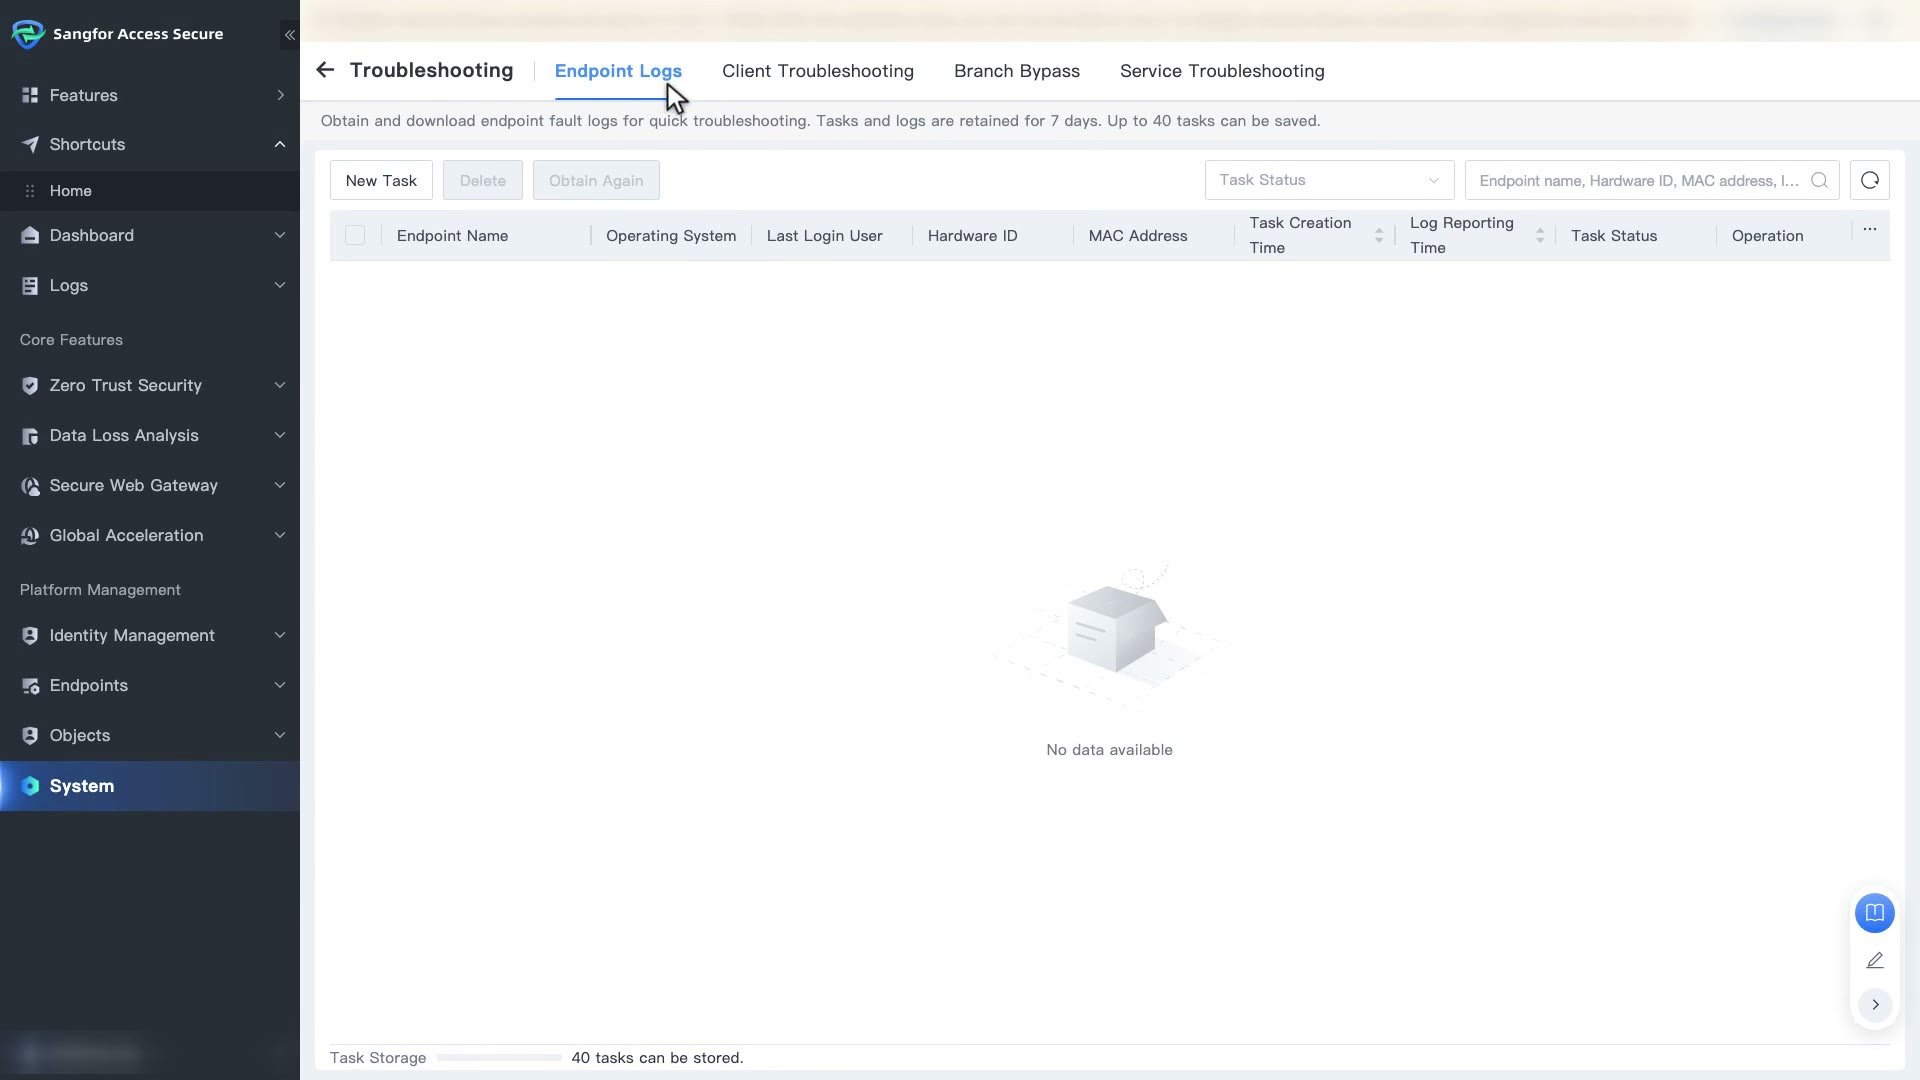The image size is (1920, 1080).
Task: Click the Shortcuts paper plane icon
Action: [30, 145]
